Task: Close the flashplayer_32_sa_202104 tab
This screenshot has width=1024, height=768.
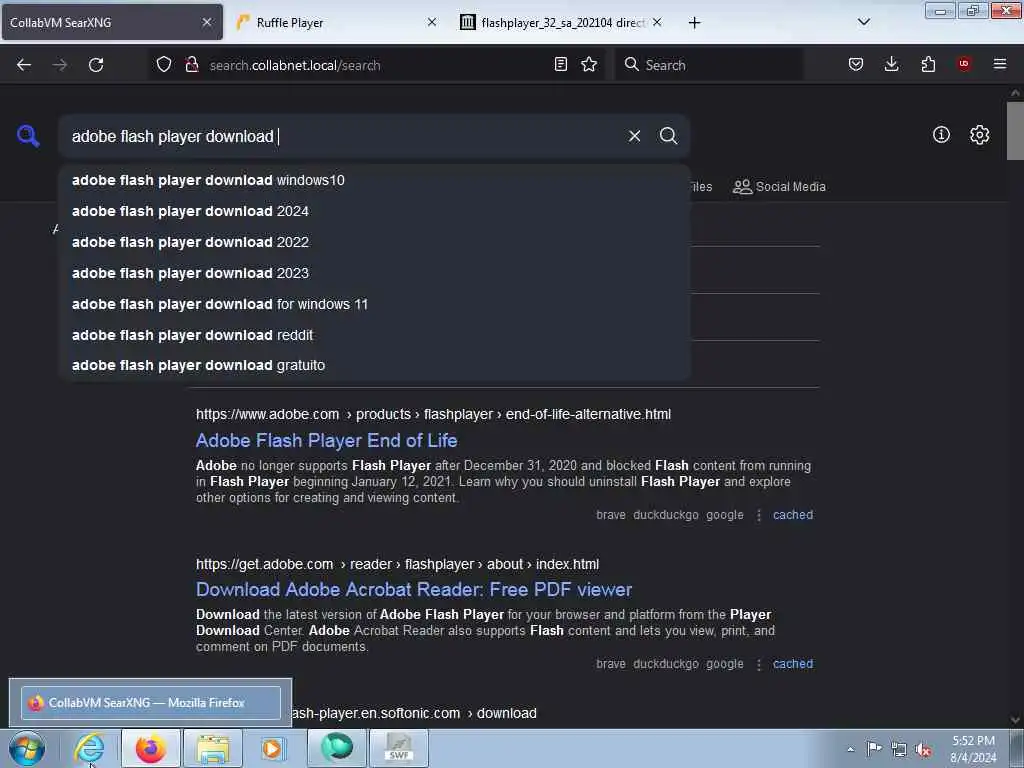Action: (x=657, y=22)
